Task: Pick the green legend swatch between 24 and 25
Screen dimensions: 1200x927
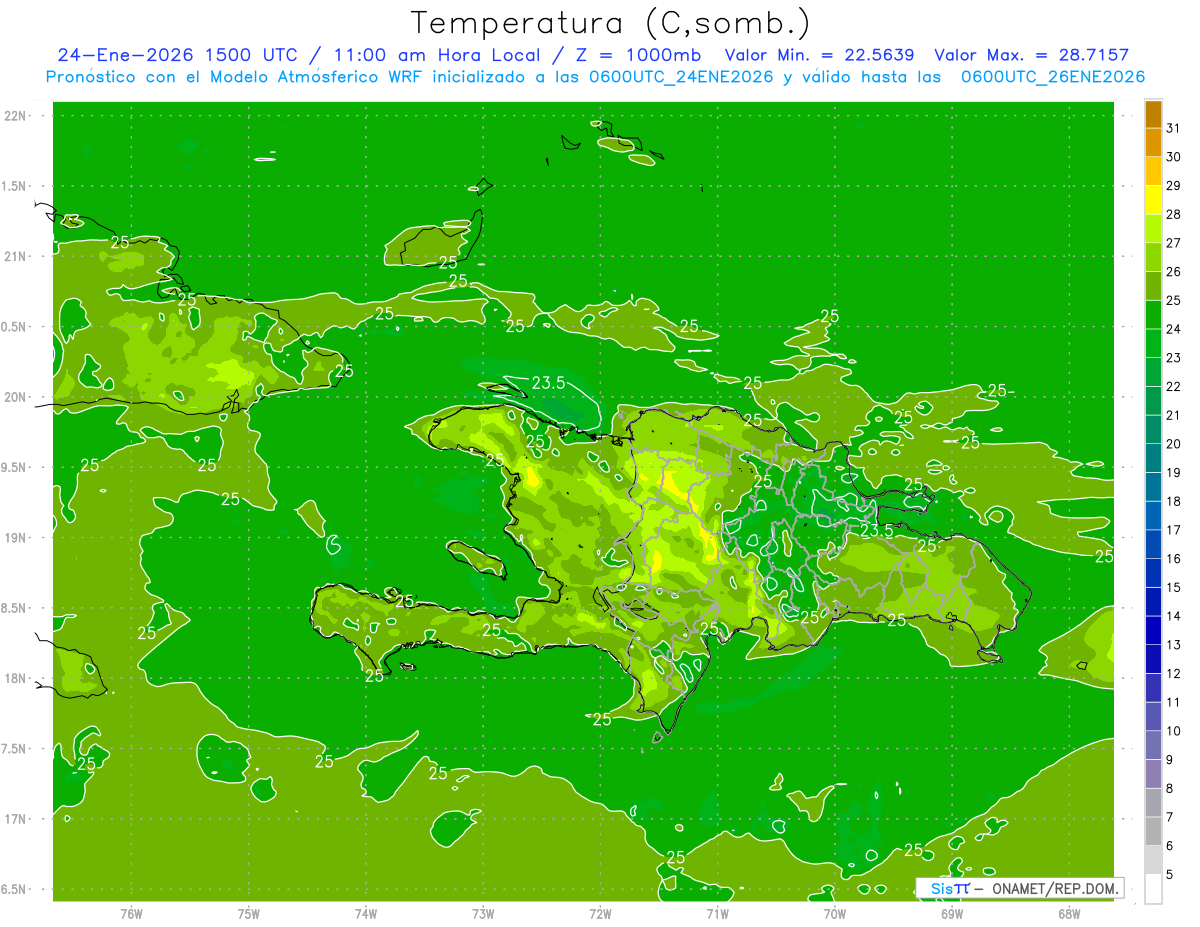Action: pos(1153,315)
